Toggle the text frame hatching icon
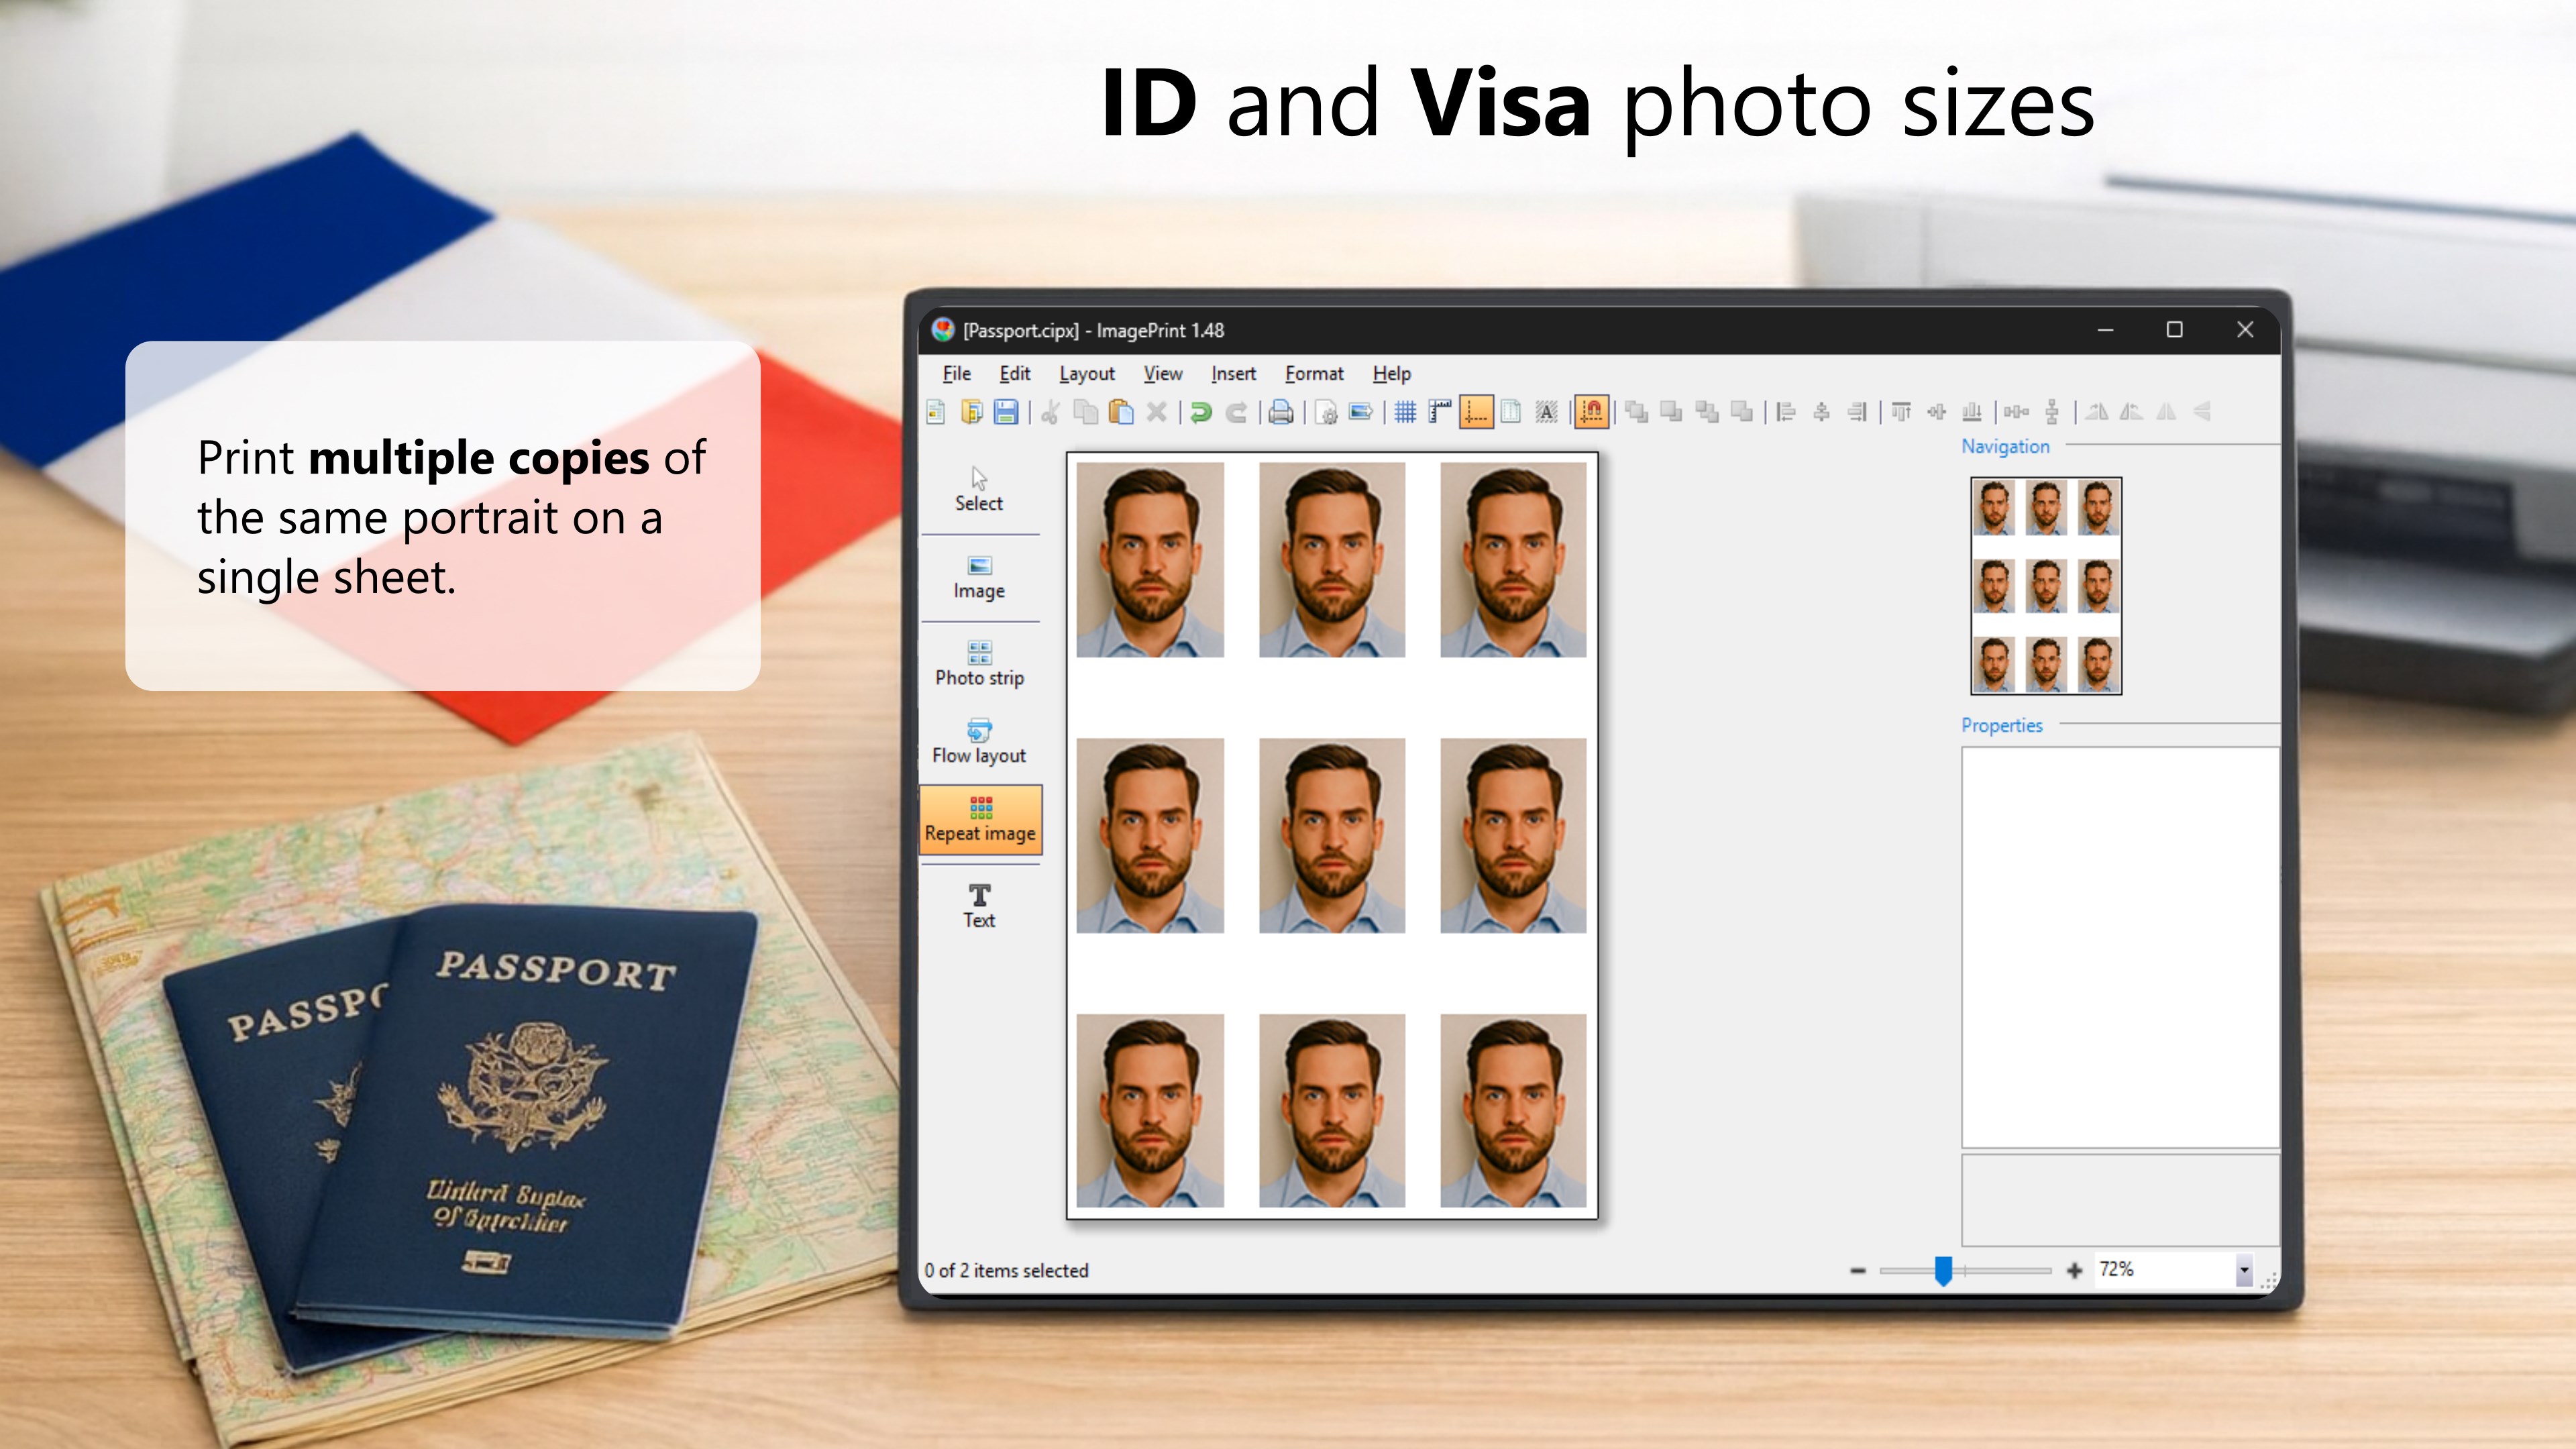Viewport: 2576px width, 1449px height. coord(1547,412)
